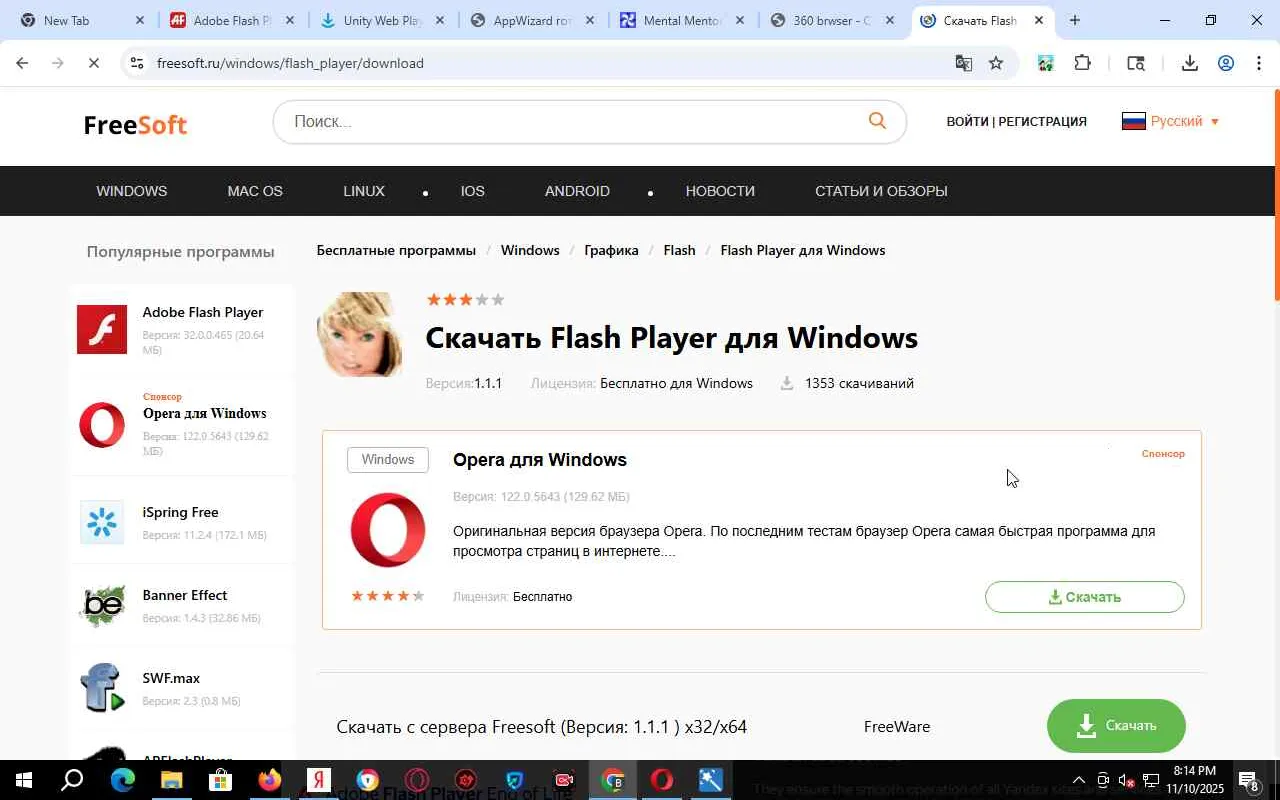Open Banner Effect sidebar title link
Screen dimensions: 1280x800
(x=185, y=595)
